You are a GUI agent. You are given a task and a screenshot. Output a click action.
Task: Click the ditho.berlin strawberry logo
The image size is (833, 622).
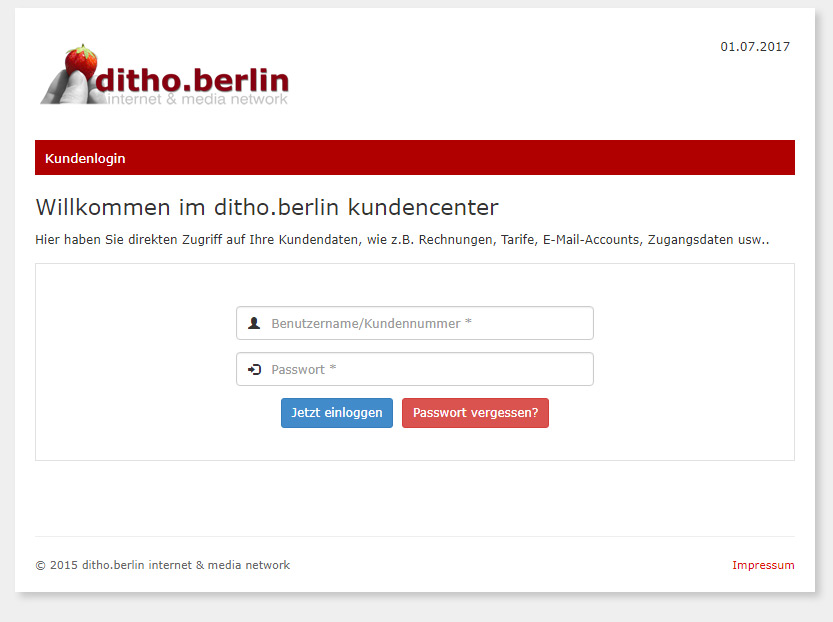pyautogui.click(x=165, y=75)
